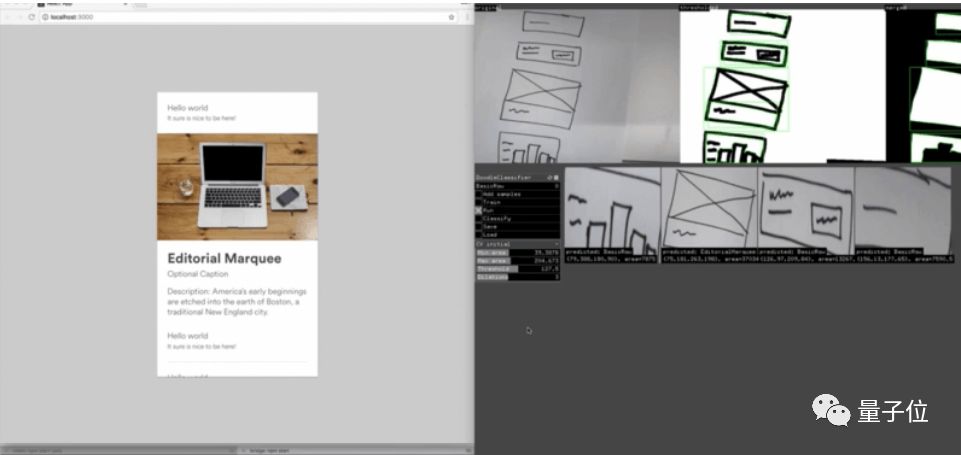Open the browser three-dot menu
Viewport: 961px width, 455px height.
[x=467, y=17]
